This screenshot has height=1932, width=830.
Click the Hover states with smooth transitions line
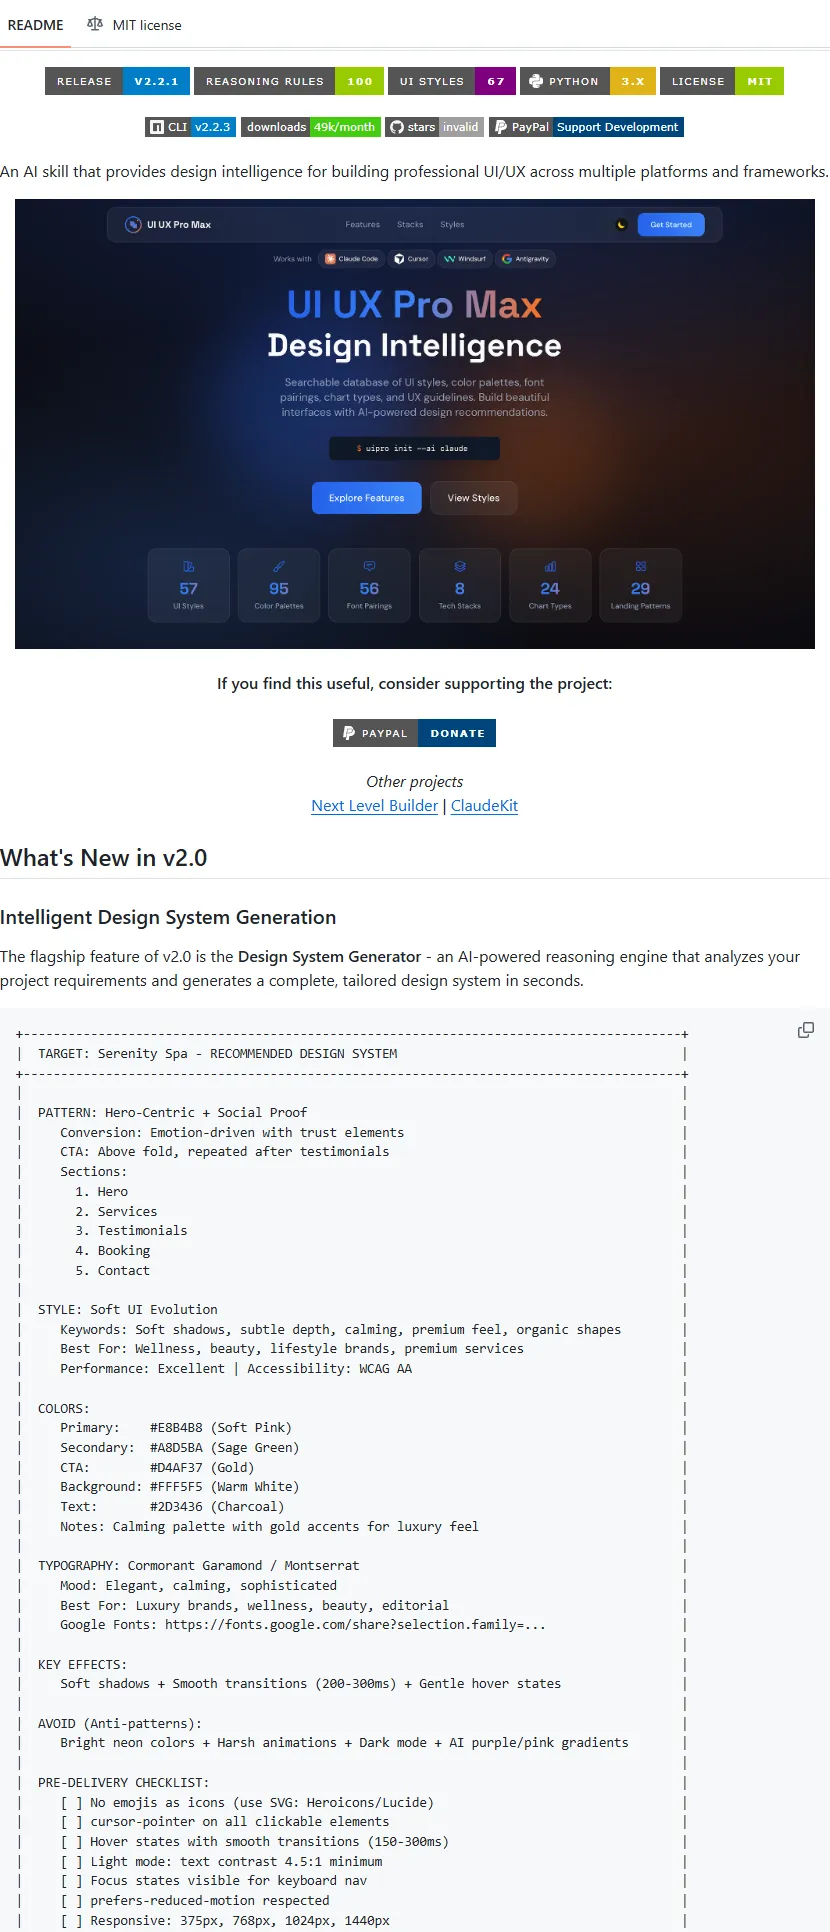pos(255,1842)
